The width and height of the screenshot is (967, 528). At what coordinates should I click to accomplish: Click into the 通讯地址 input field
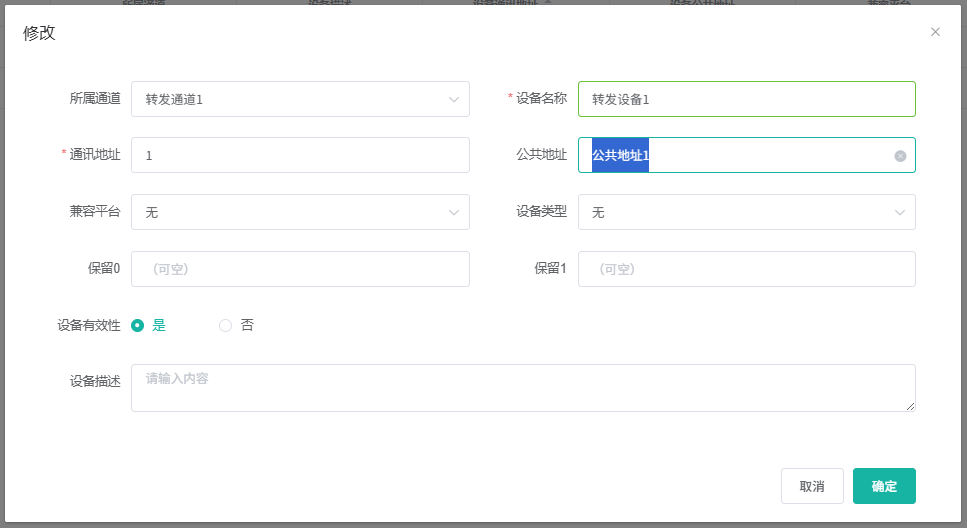click(300, 155)
